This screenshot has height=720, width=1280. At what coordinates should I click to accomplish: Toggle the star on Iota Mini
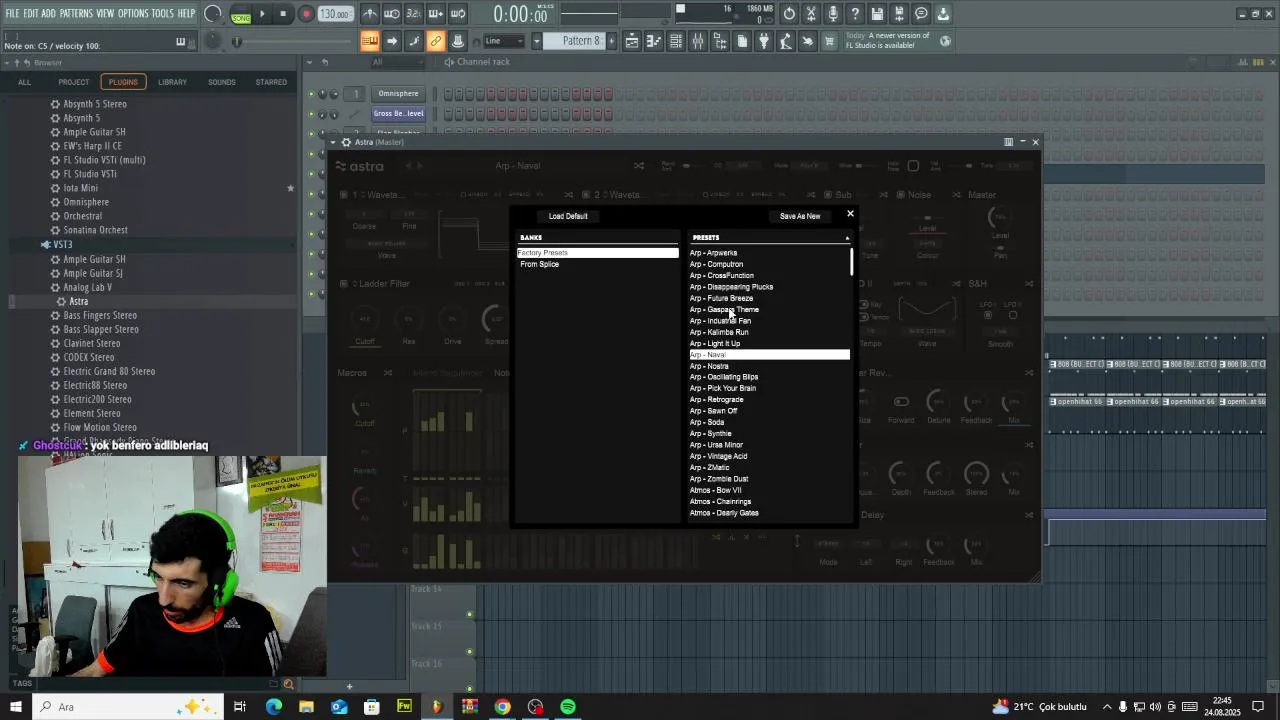(x=290, y=188)
